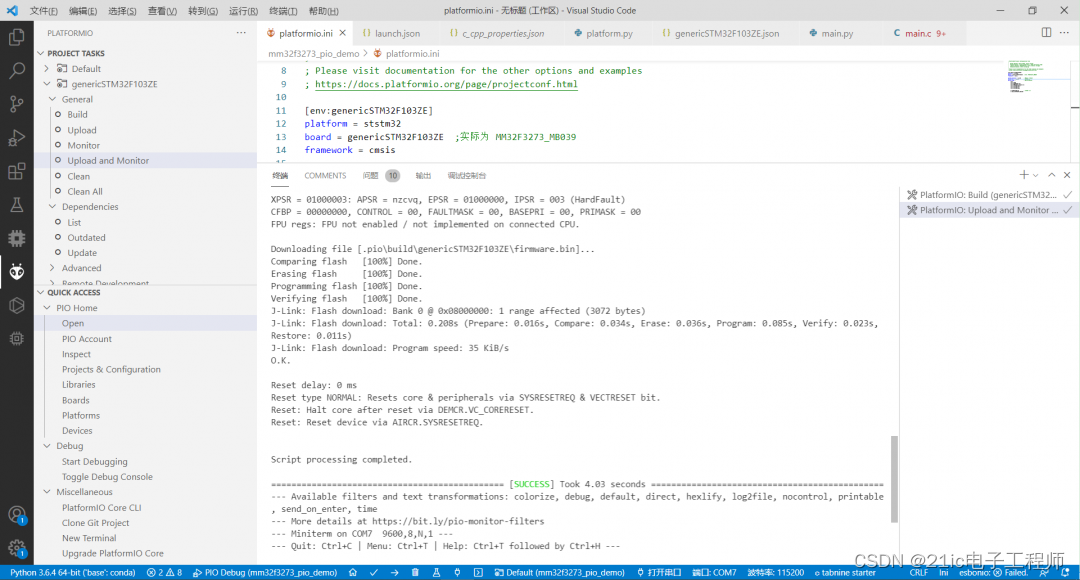Open 文件(F) menu

(x=43, y=11)
